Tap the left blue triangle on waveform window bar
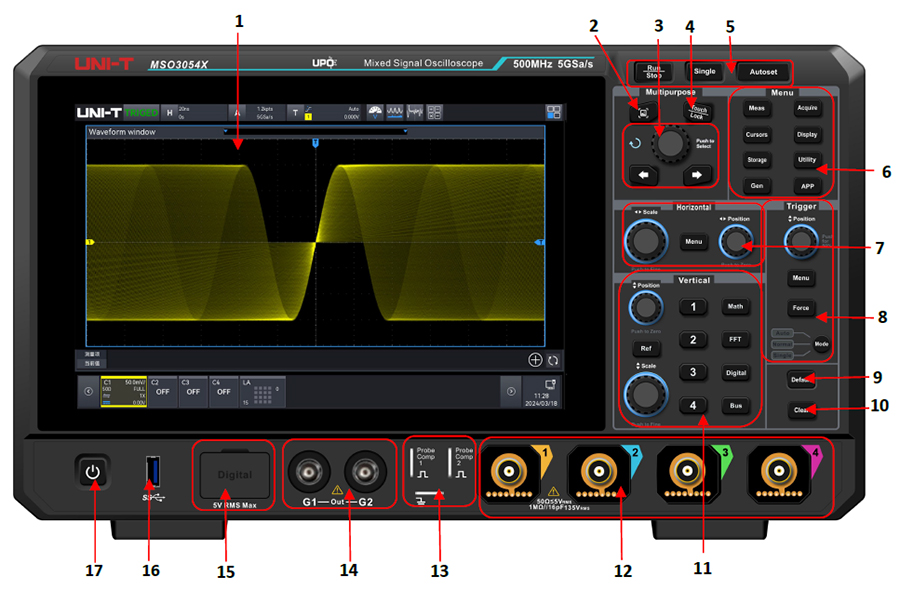The height and width of the screenshot is (590, 900). [x=226, y=131]
